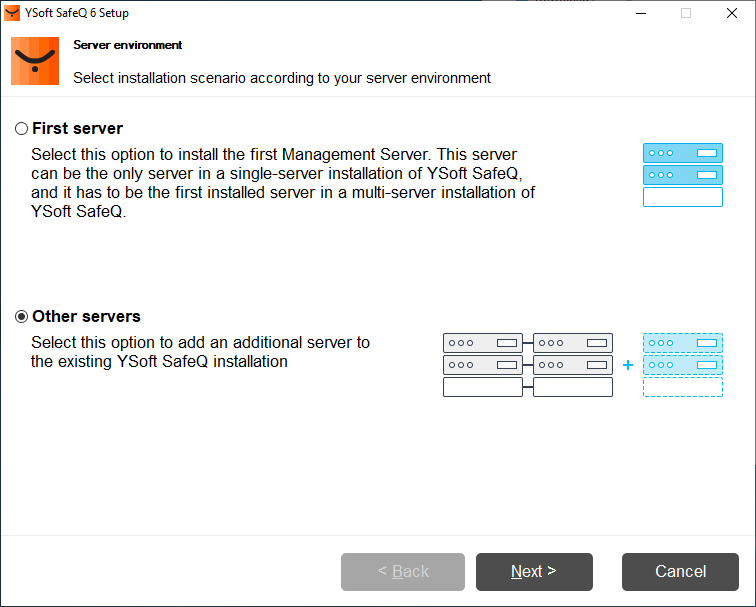This screenshot has width=756, height=607.
Task: Close the setup window with the X button
Action: (732, 13)
